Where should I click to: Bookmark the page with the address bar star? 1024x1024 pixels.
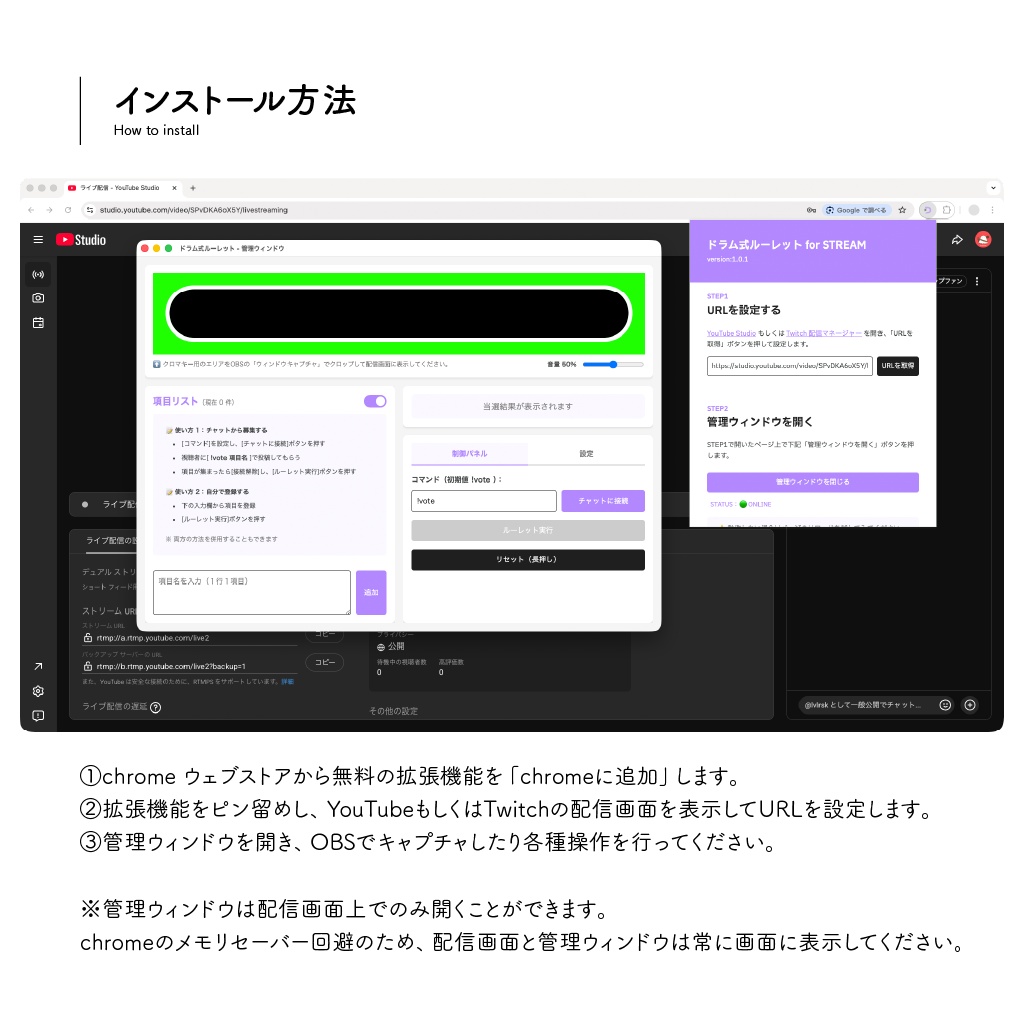[x=902, y=210]
